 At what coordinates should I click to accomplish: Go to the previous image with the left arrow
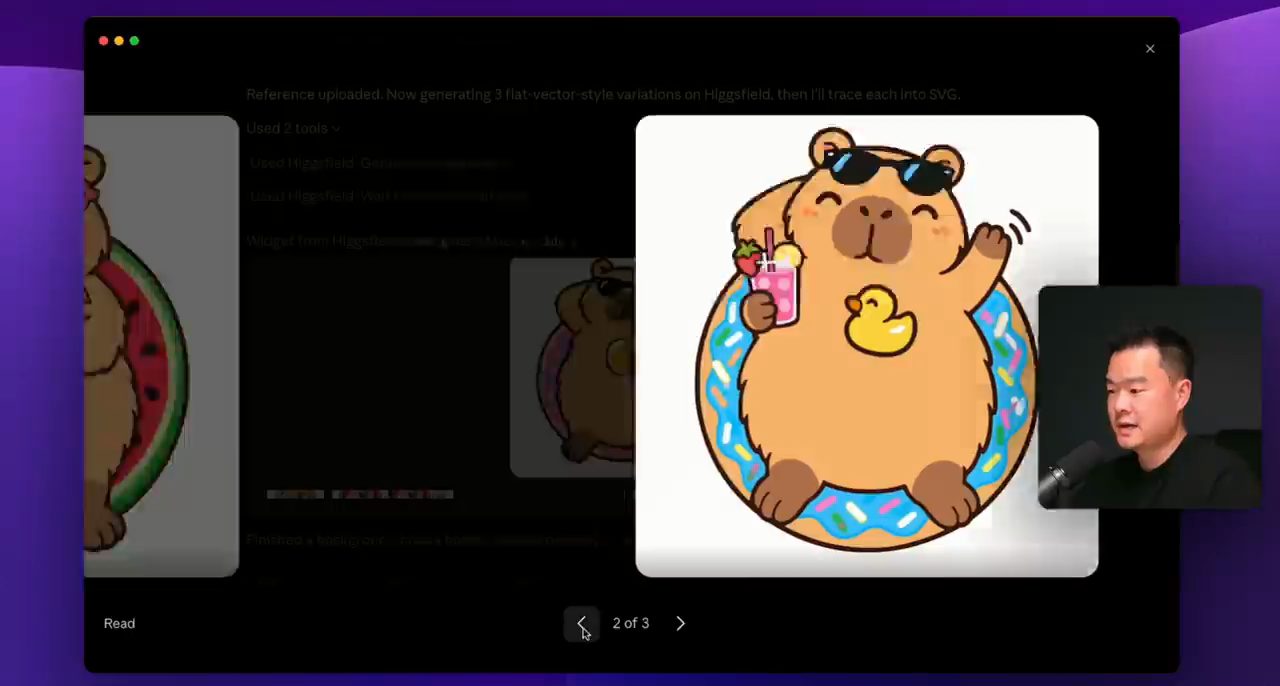(581, 623)
